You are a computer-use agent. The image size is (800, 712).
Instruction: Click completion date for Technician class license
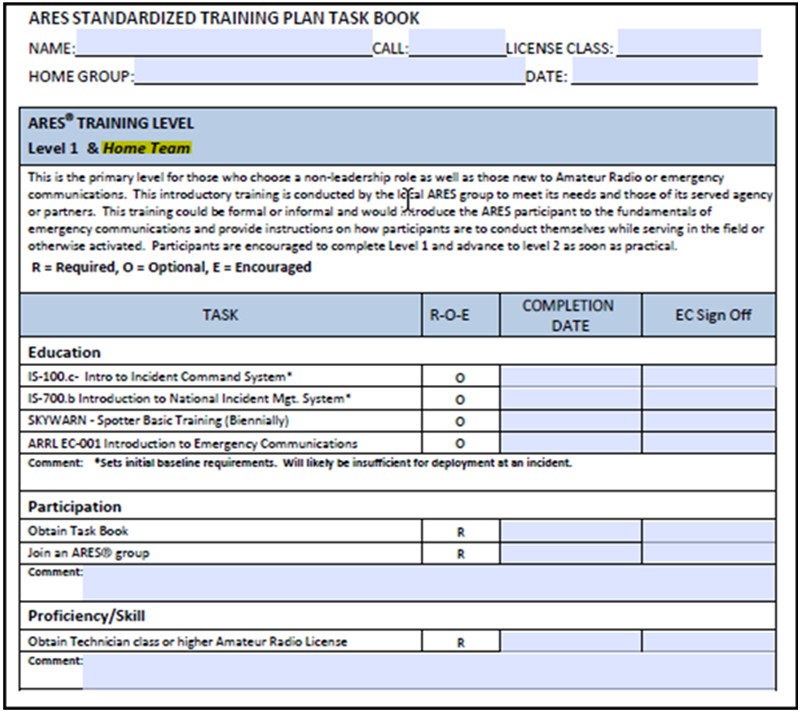569,641
